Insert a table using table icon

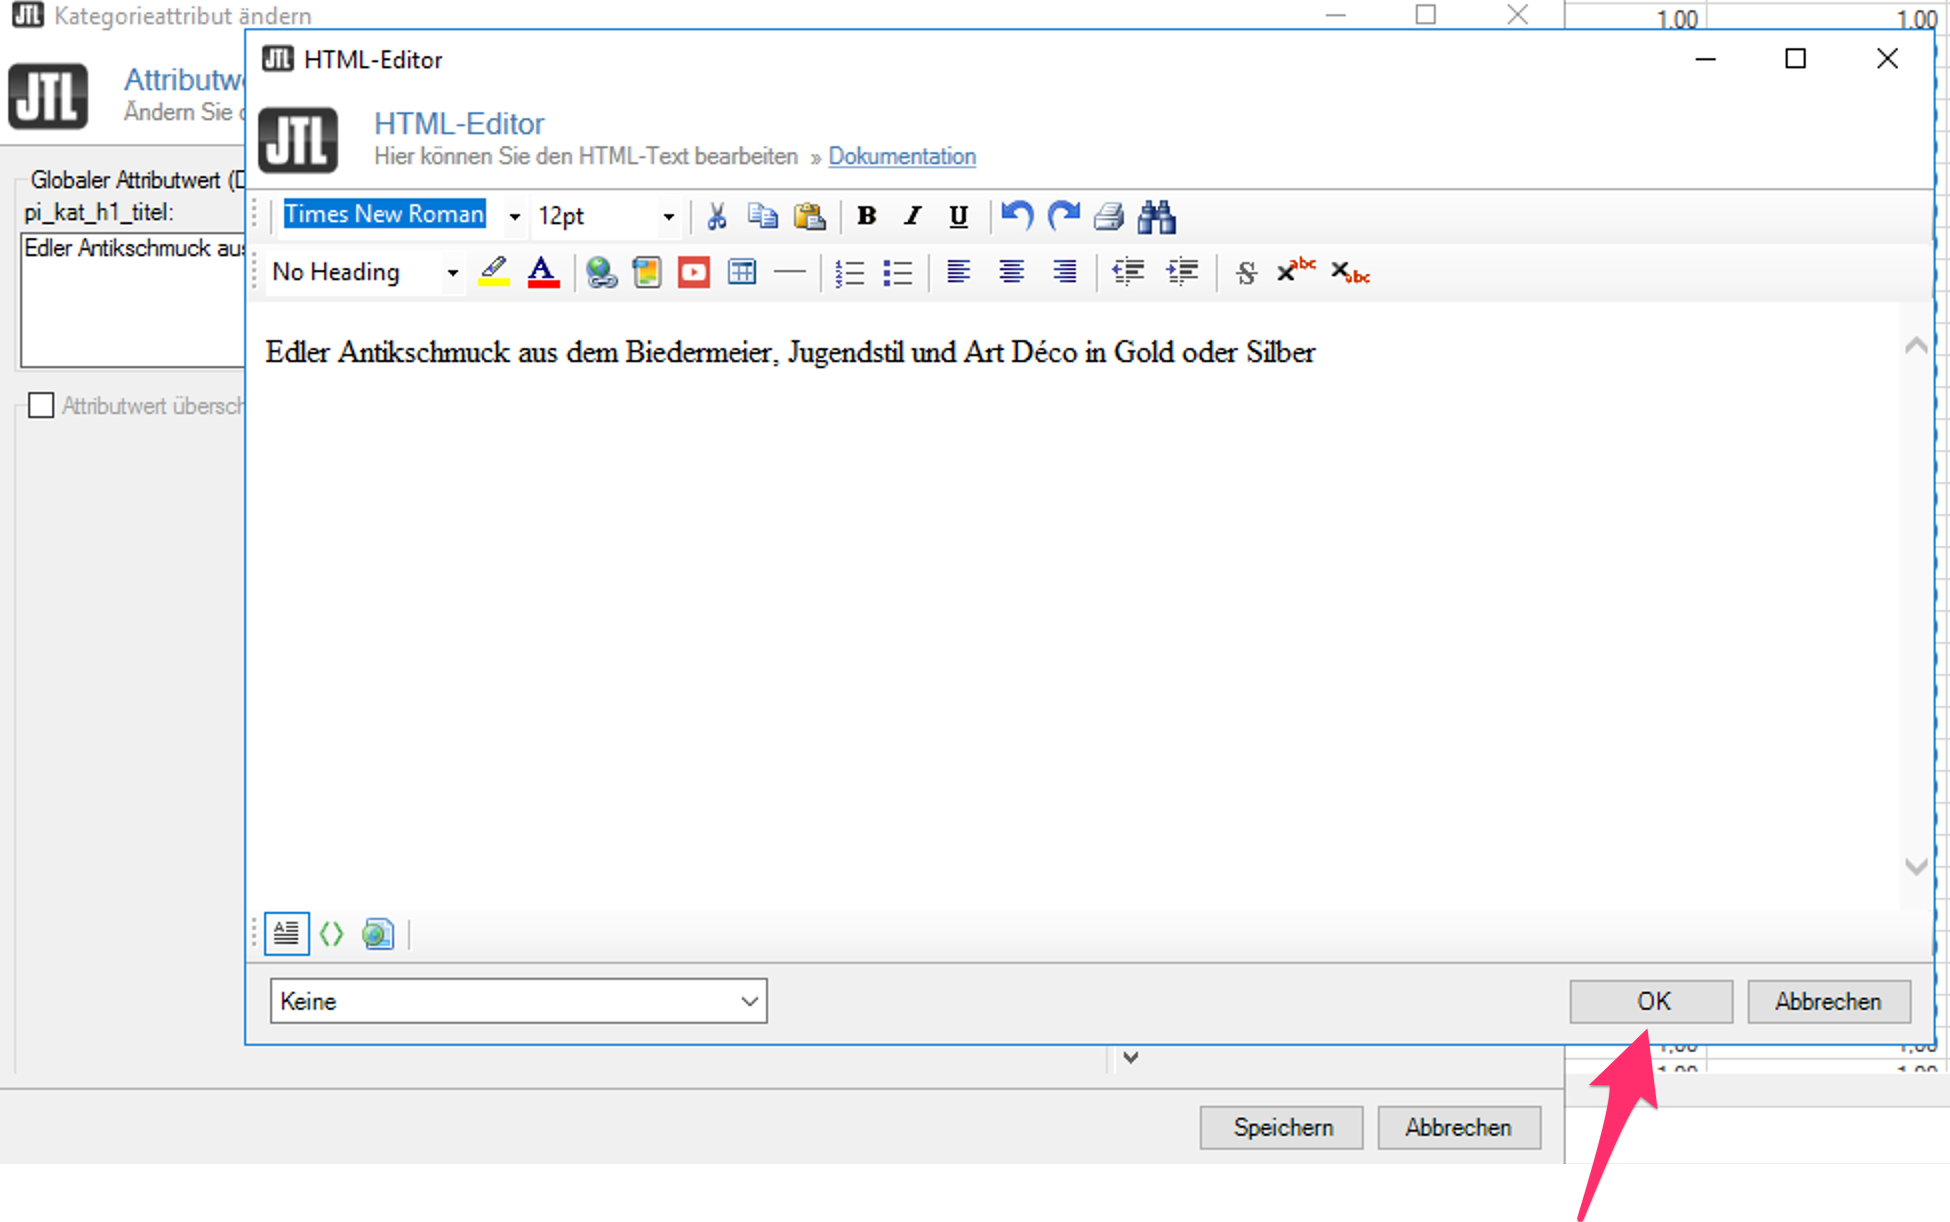click(742, 272)
